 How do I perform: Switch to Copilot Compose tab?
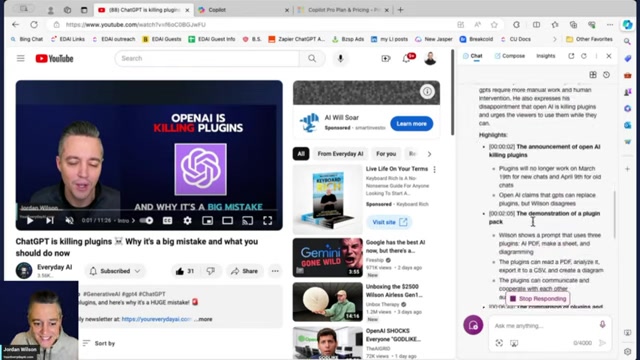click(509, 56)
